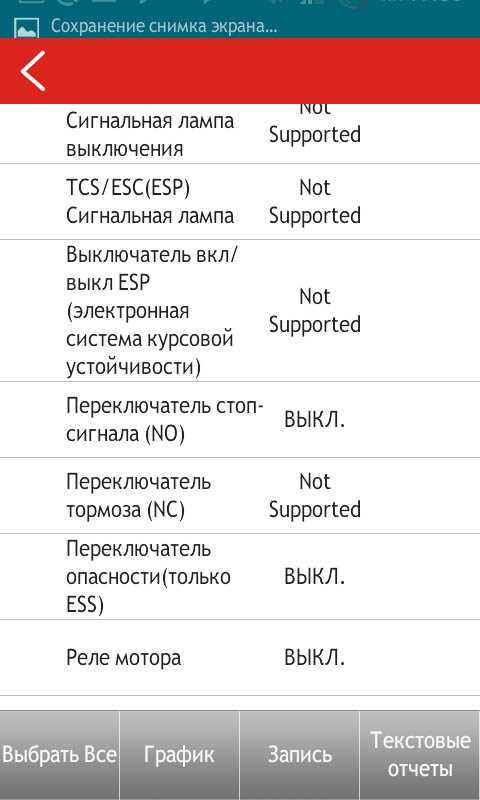
Task: Select the Реле мотора row
Action: pyautogui.click(x=240, y=658)
